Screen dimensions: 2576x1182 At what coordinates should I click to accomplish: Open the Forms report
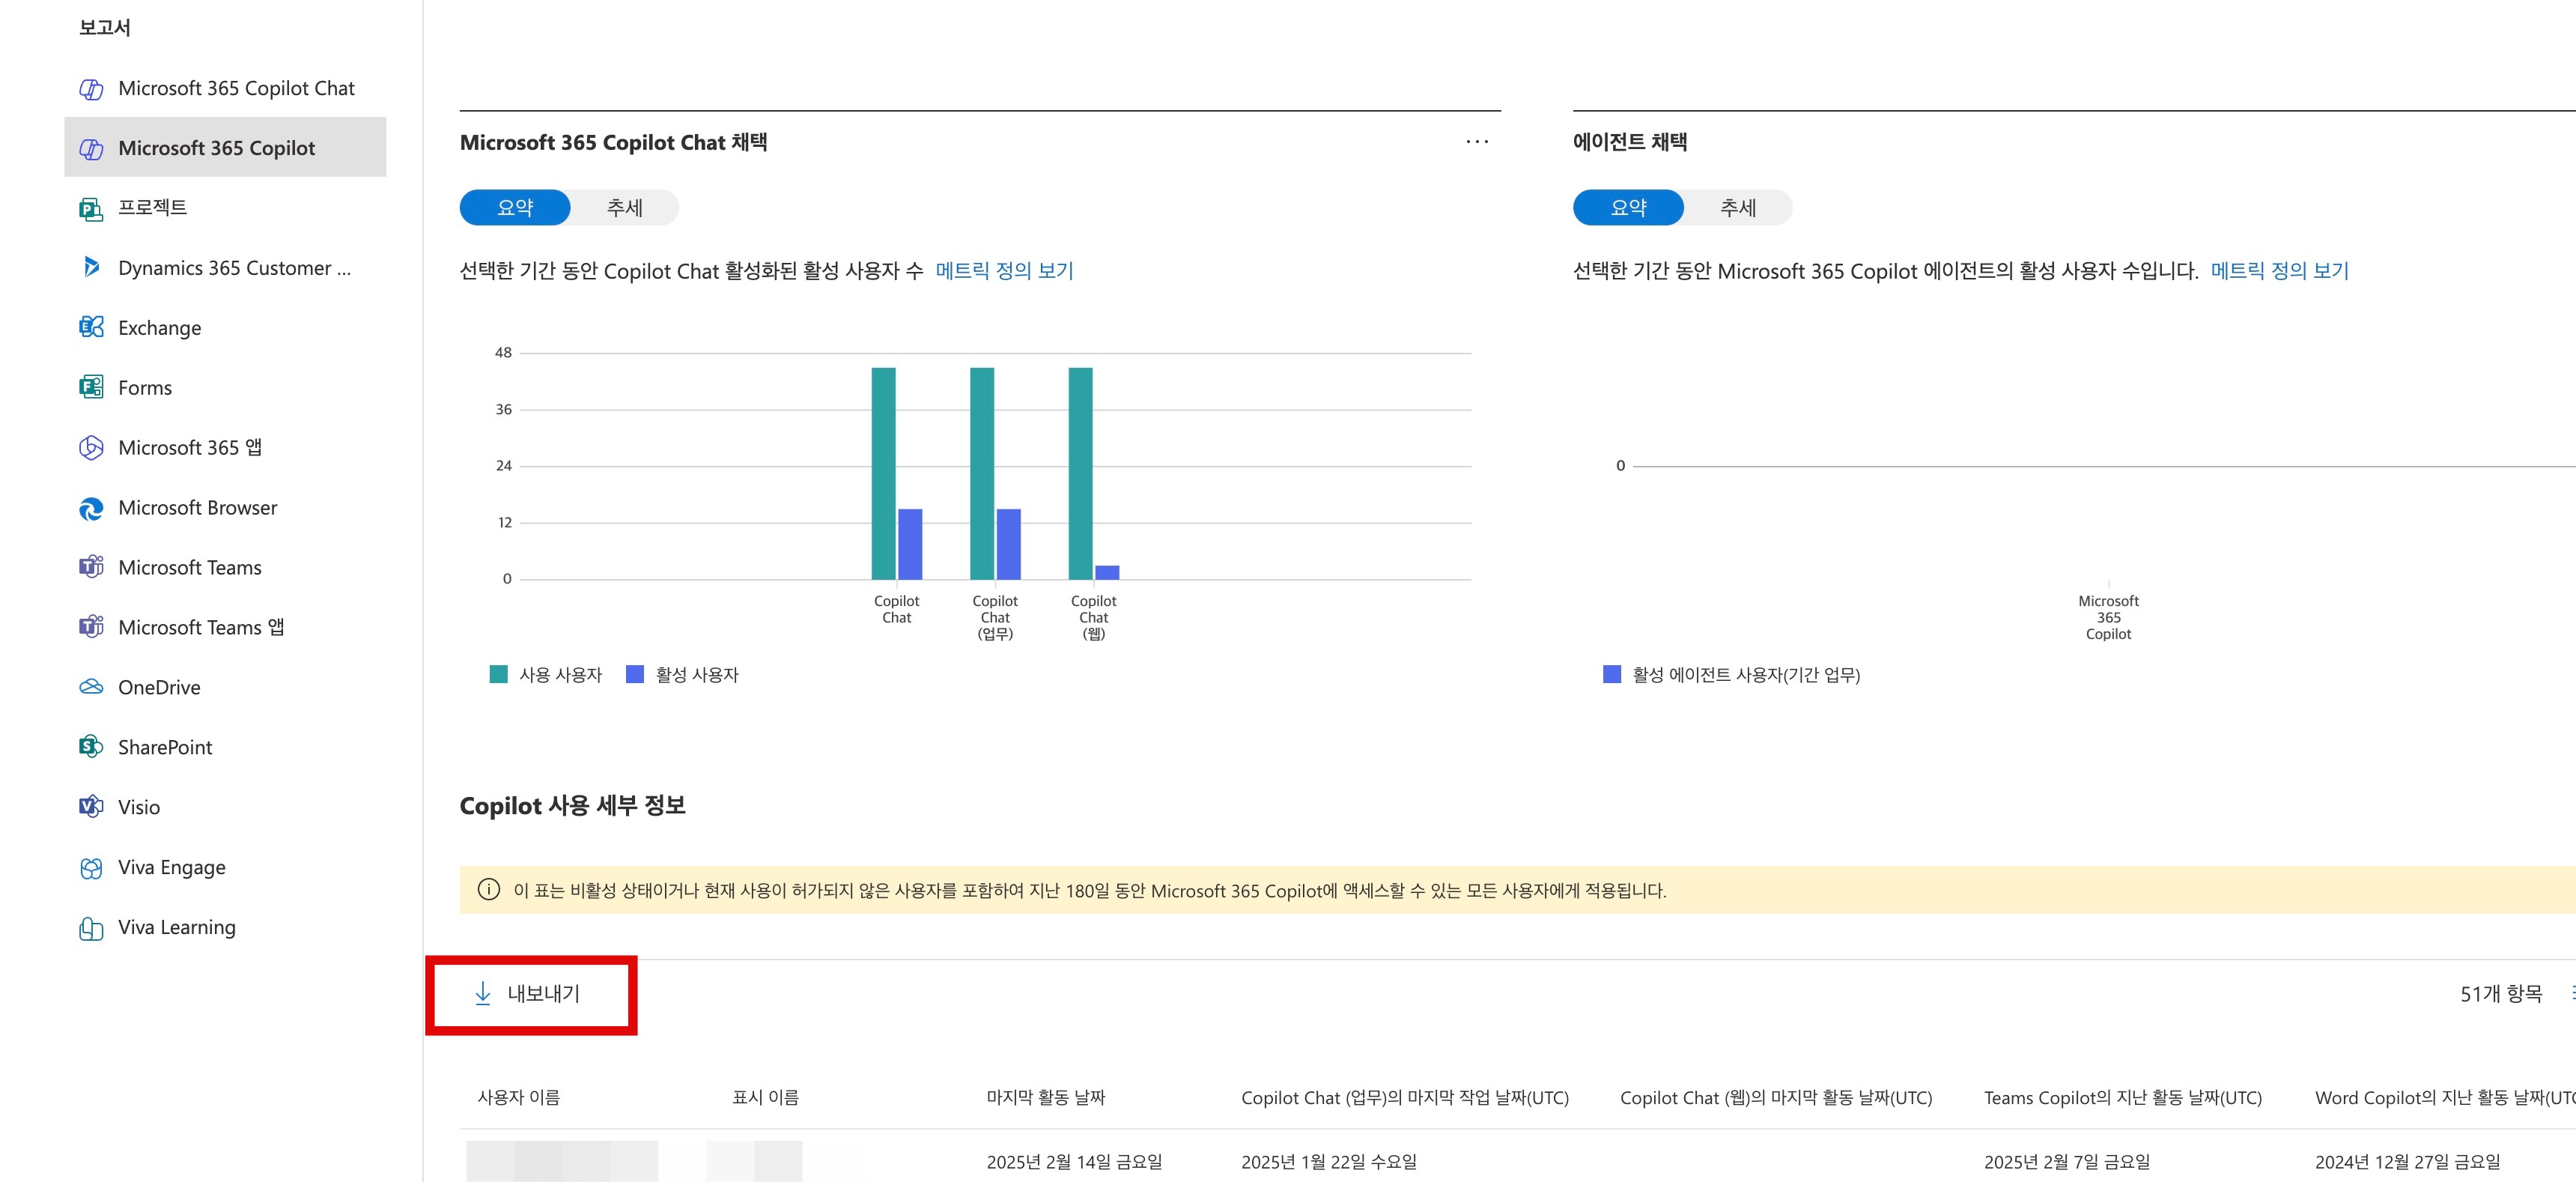point(225,388)
